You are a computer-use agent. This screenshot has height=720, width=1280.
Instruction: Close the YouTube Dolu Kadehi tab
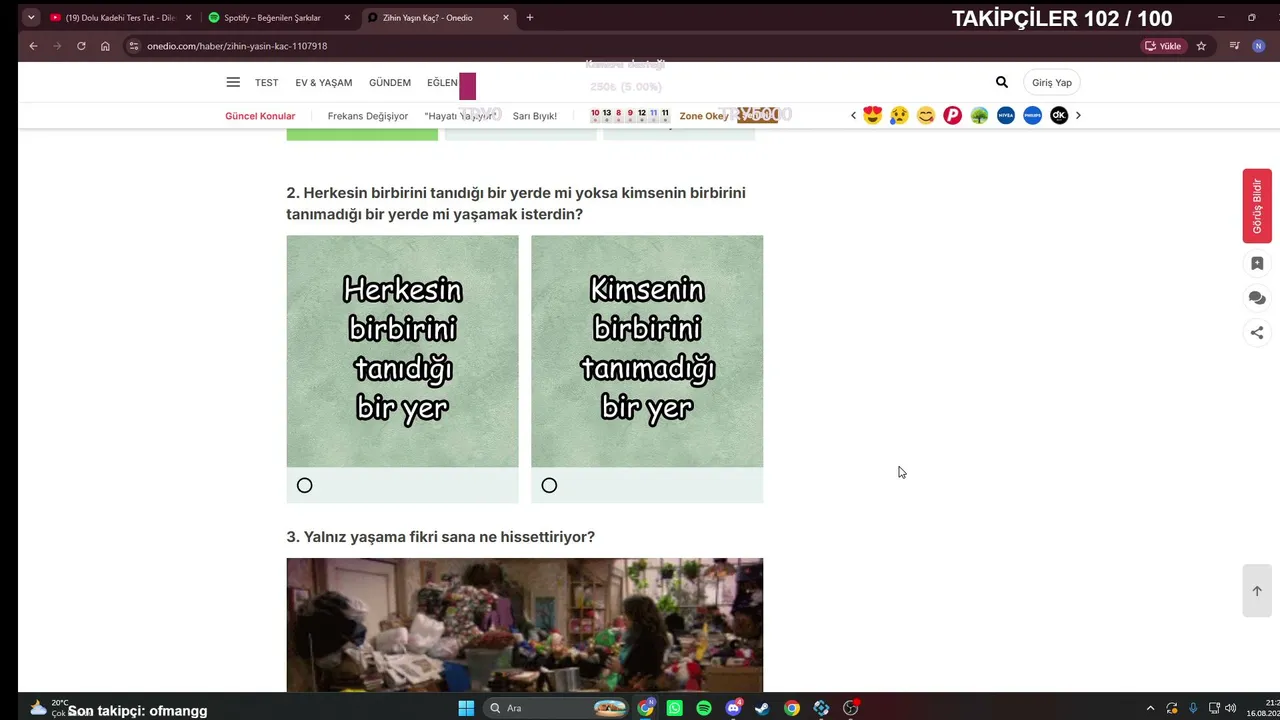tap(188, 18)
